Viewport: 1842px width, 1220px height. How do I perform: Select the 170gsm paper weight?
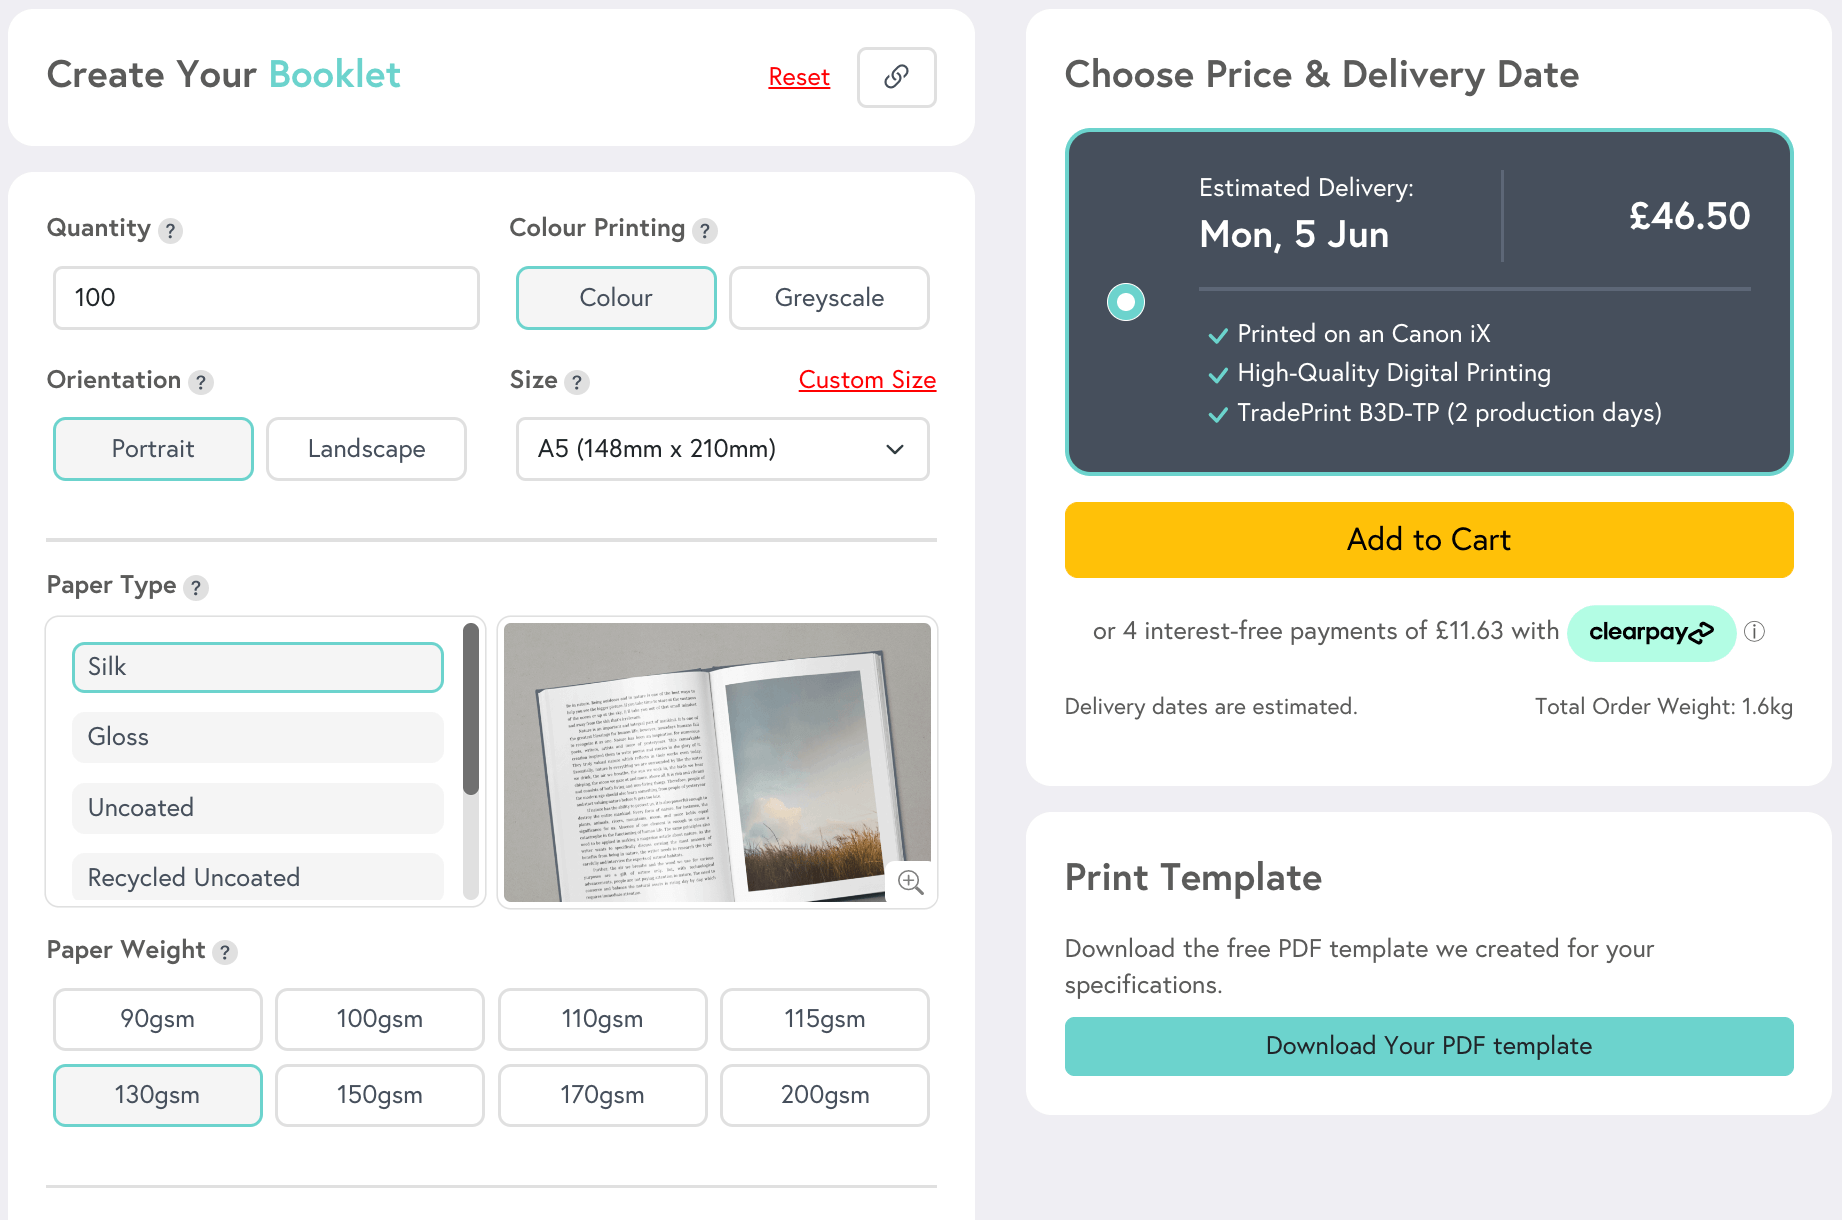tap(602, 1095)
